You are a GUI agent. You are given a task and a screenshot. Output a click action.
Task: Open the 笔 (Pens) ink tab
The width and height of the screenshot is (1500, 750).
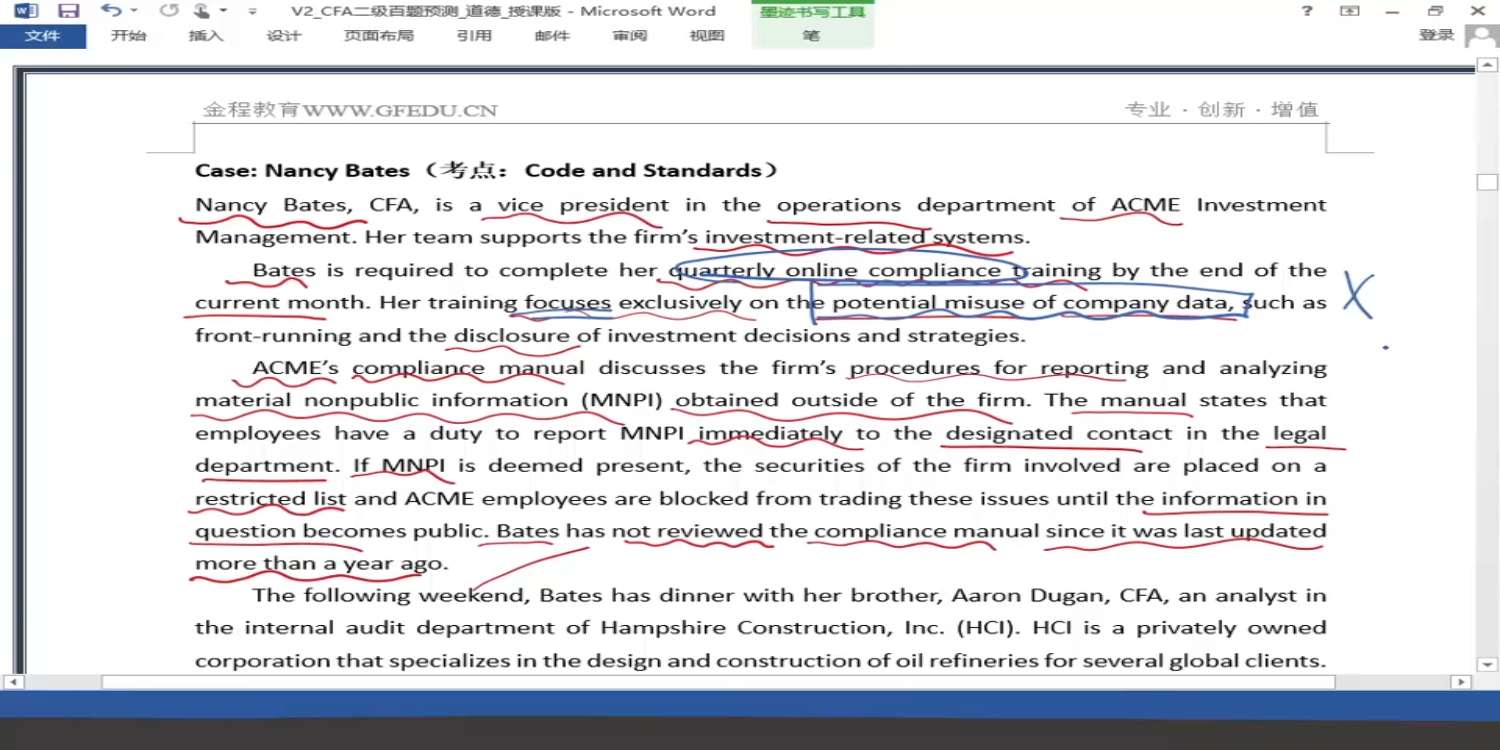811,36
